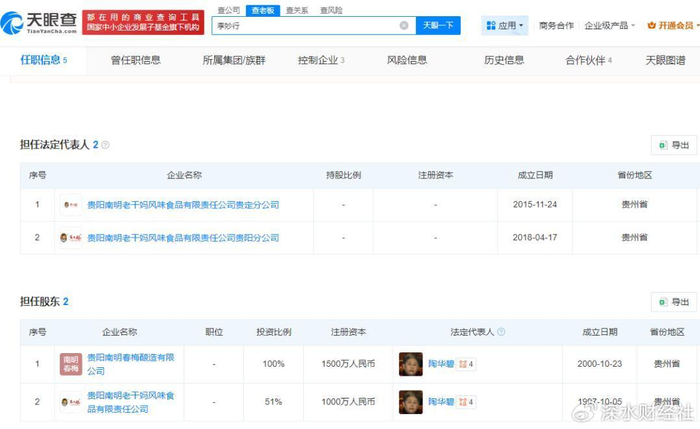Select the 任职信息 tab
Screen dimensions: 700x429
[43, 60]
